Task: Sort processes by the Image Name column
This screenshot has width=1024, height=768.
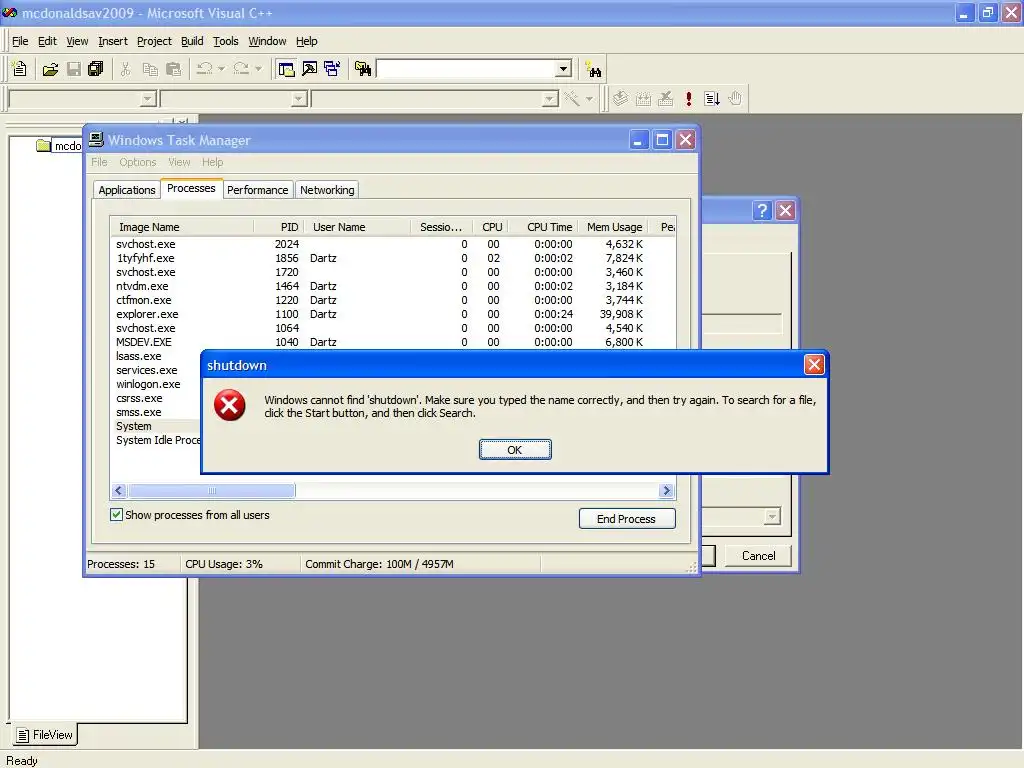Action: tap(182, 227)
